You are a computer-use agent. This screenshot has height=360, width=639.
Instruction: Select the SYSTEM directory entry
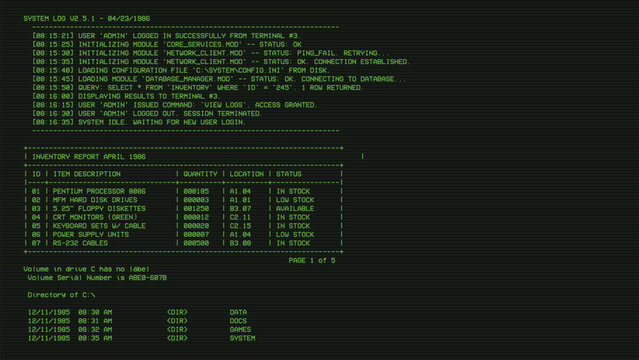coord(141,338)
